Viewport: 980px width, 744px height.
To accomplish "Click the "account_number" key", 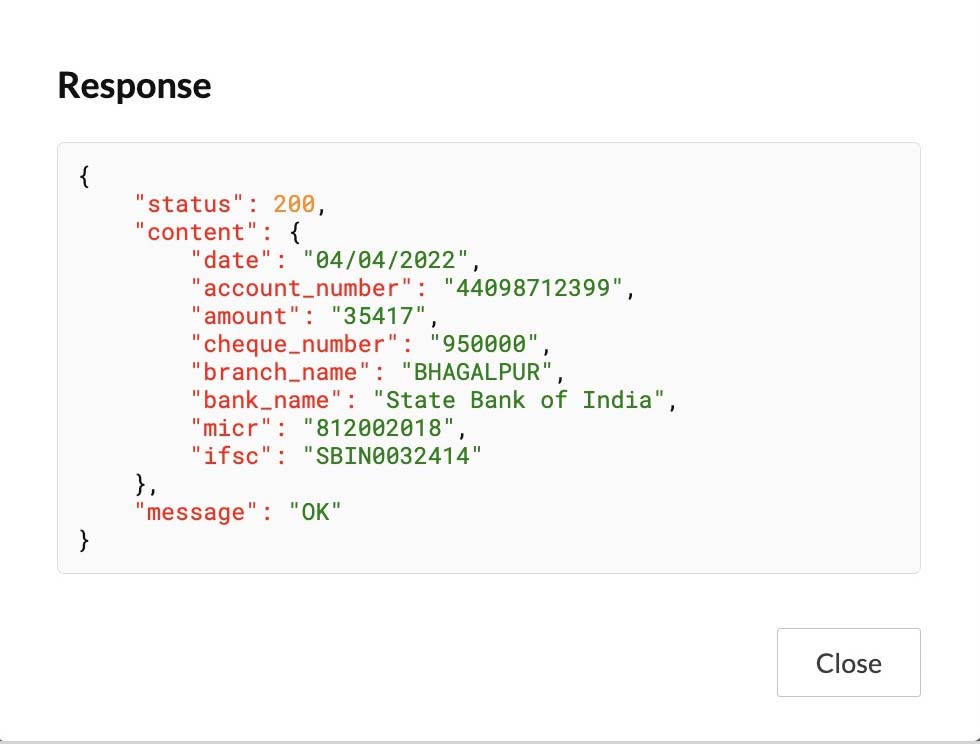I will coord(295,289).
